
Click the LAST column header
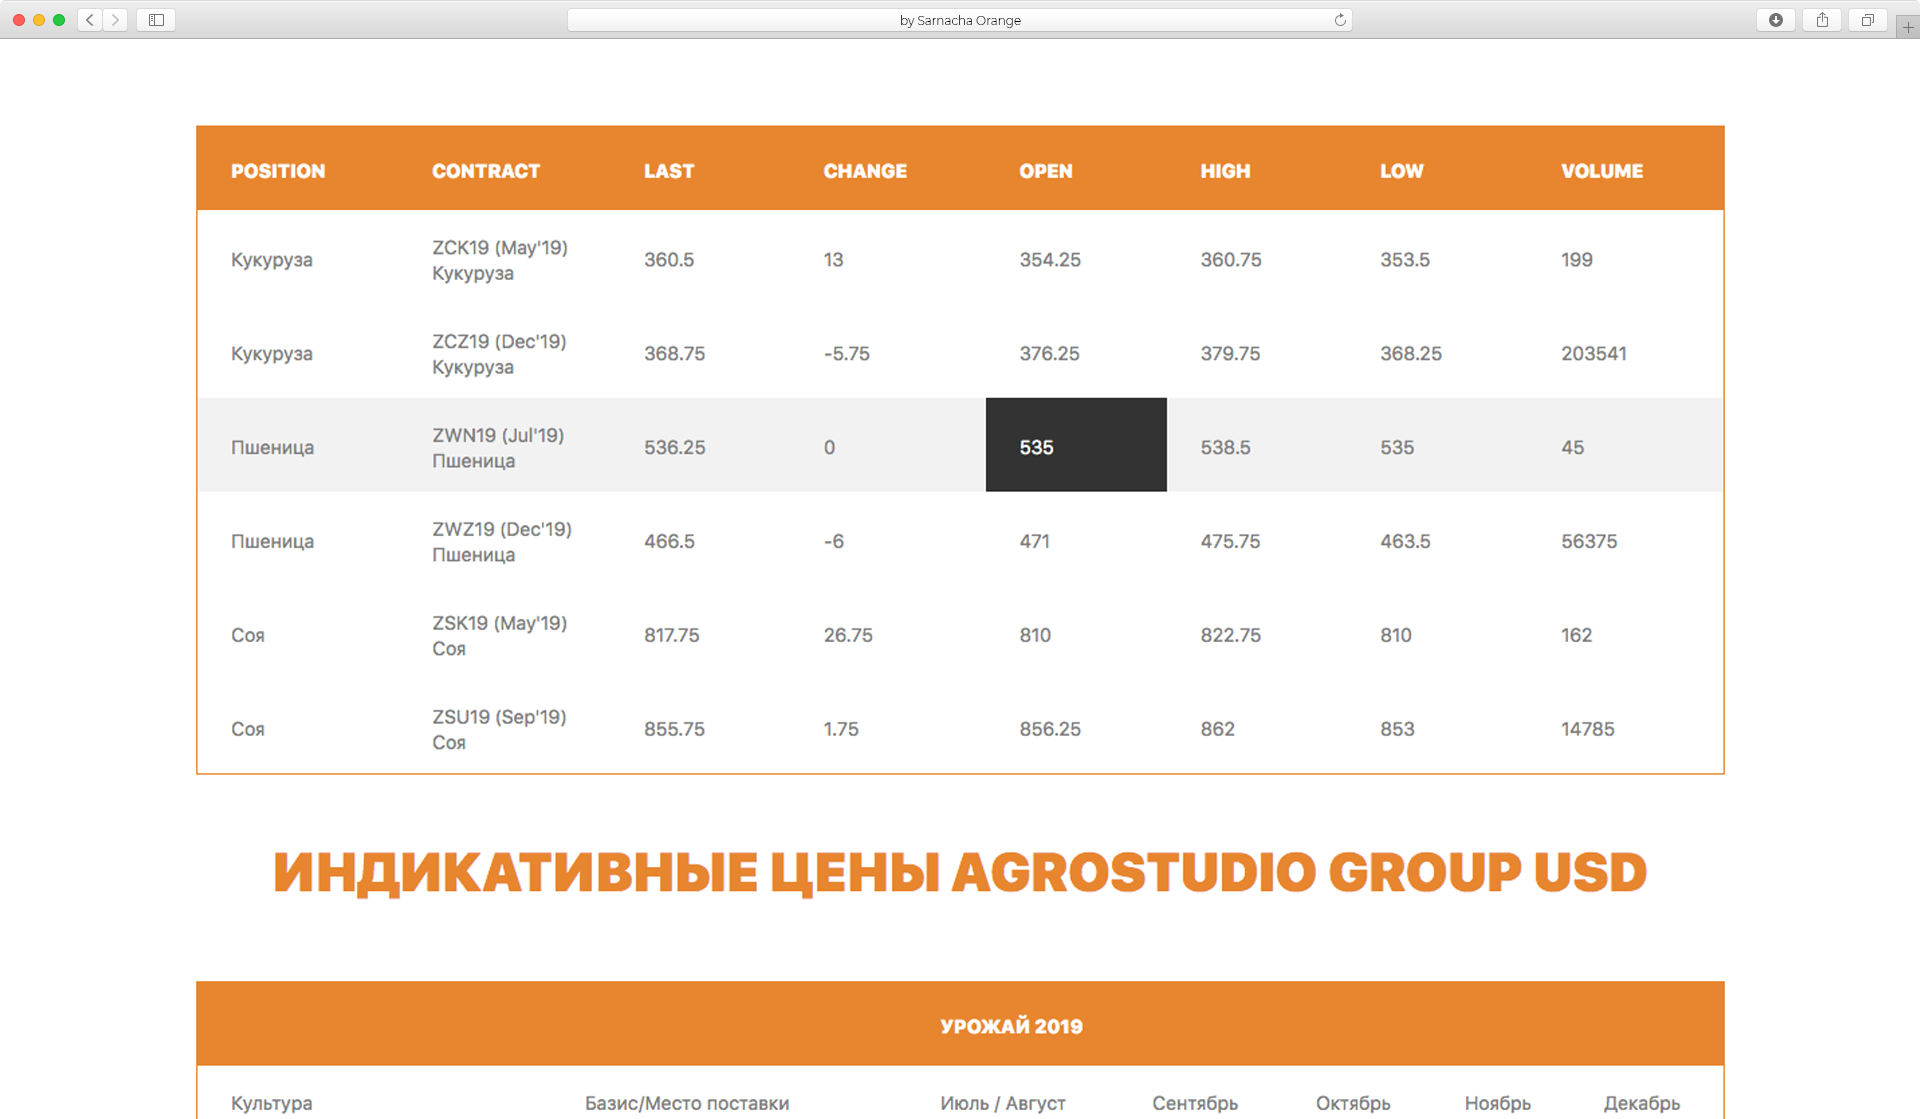click(669, 171)
